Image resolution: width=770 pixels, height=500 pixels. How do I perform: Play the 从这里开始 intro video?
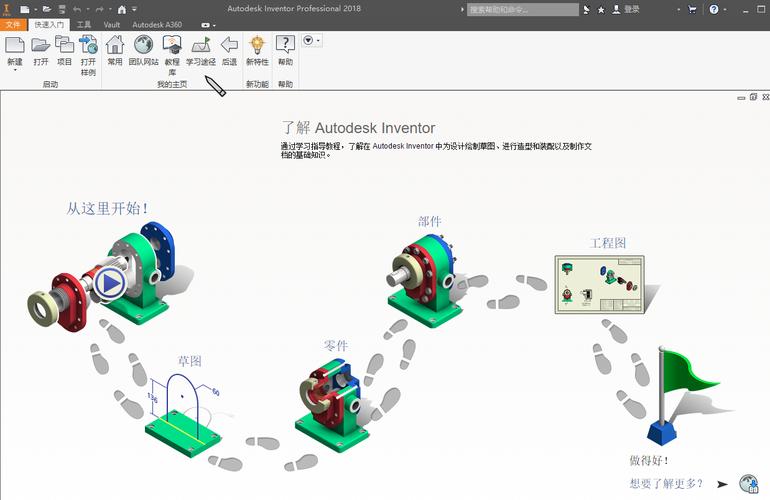pos(110,283)
